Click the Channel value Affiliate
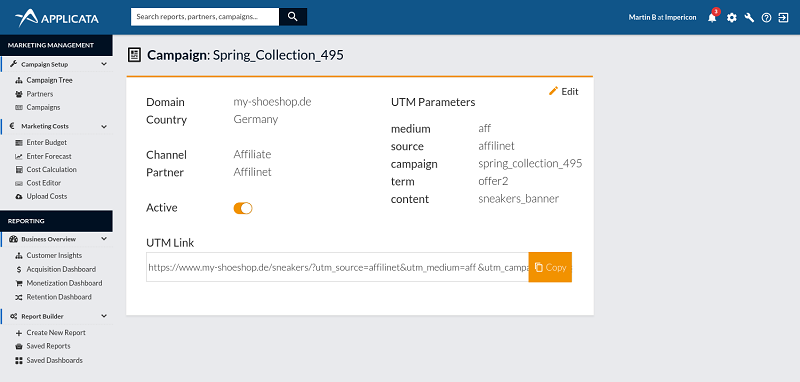 coord(252,155)
